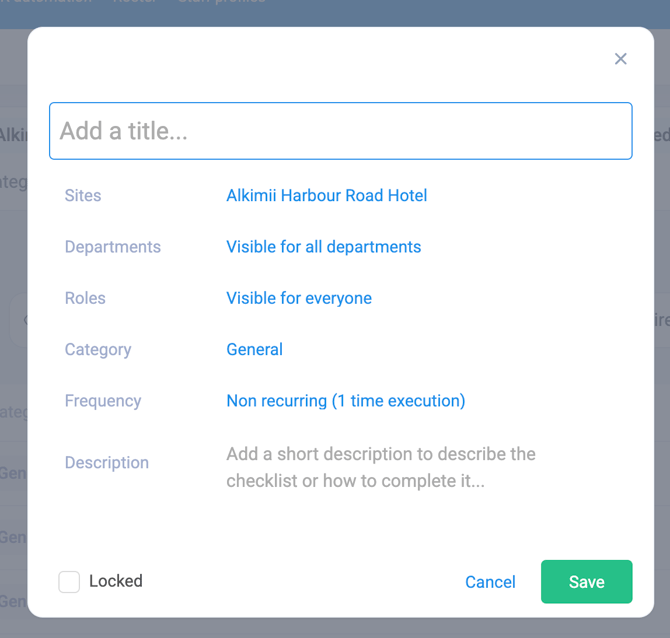Click the Sites field label
Image resolution: width=670 pixels, height=638 pixels.
tap(83, 195)
